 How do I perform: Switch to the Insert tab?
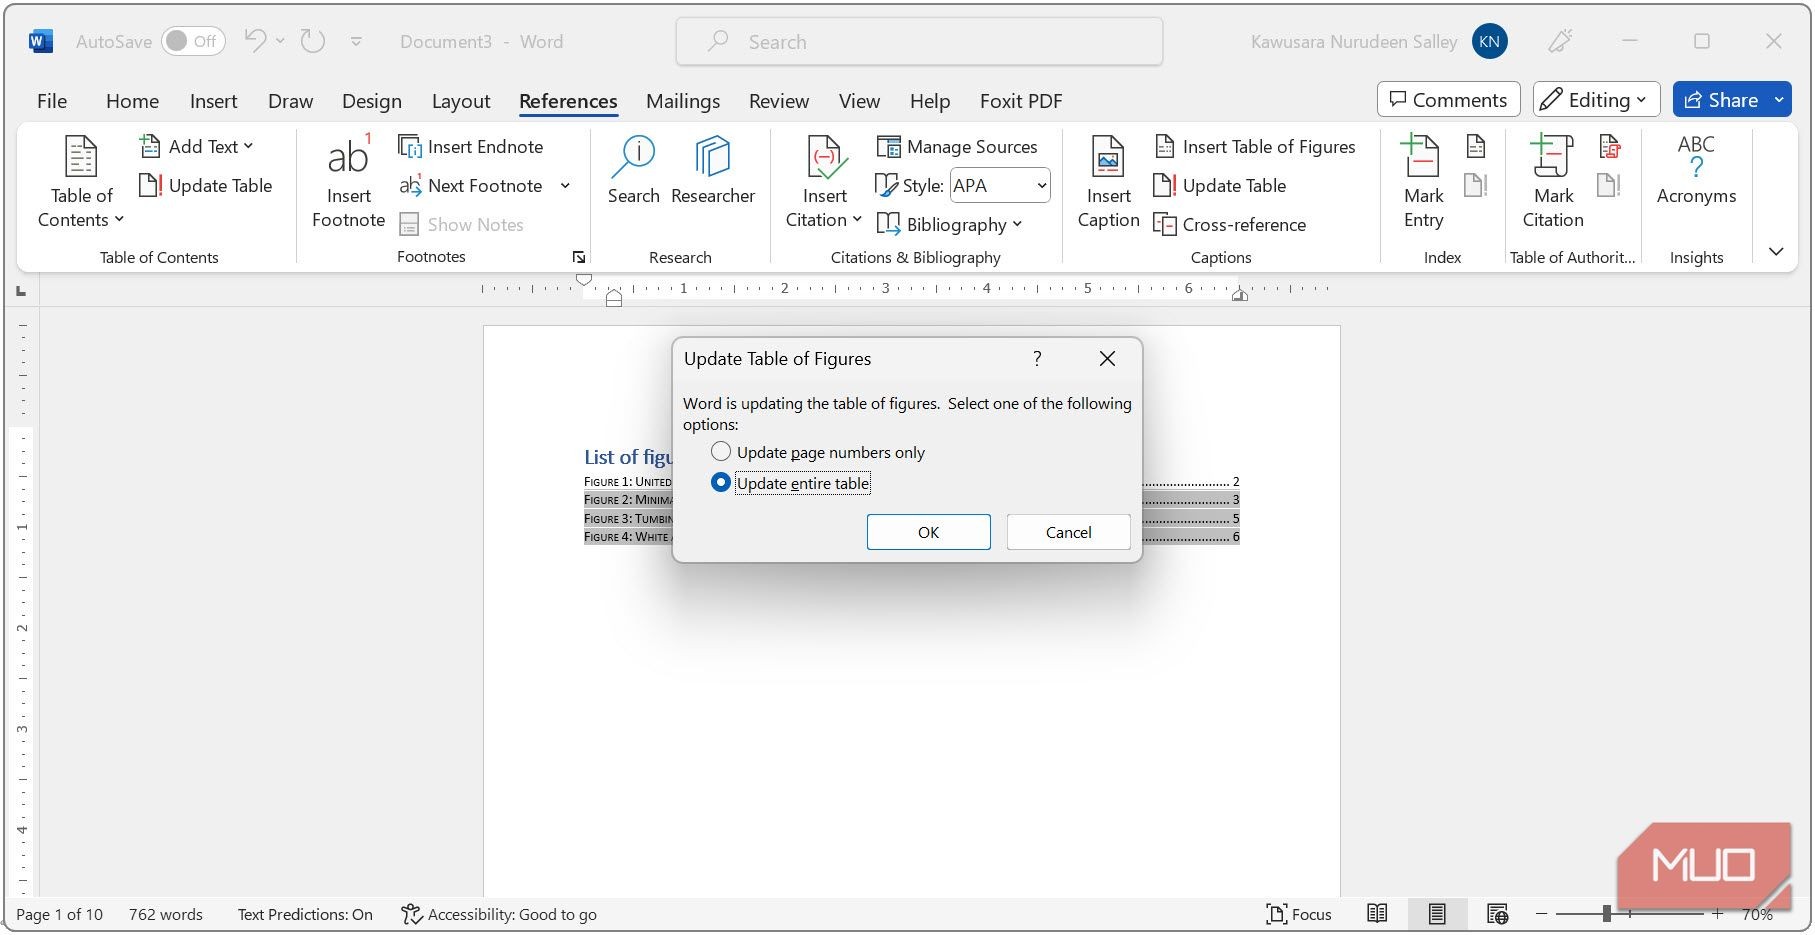[x=213, y=101]
